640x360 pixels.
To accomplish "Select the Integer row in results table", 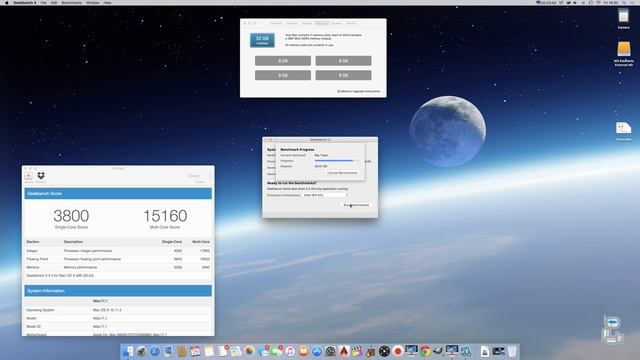I will [x=118, y=251].
